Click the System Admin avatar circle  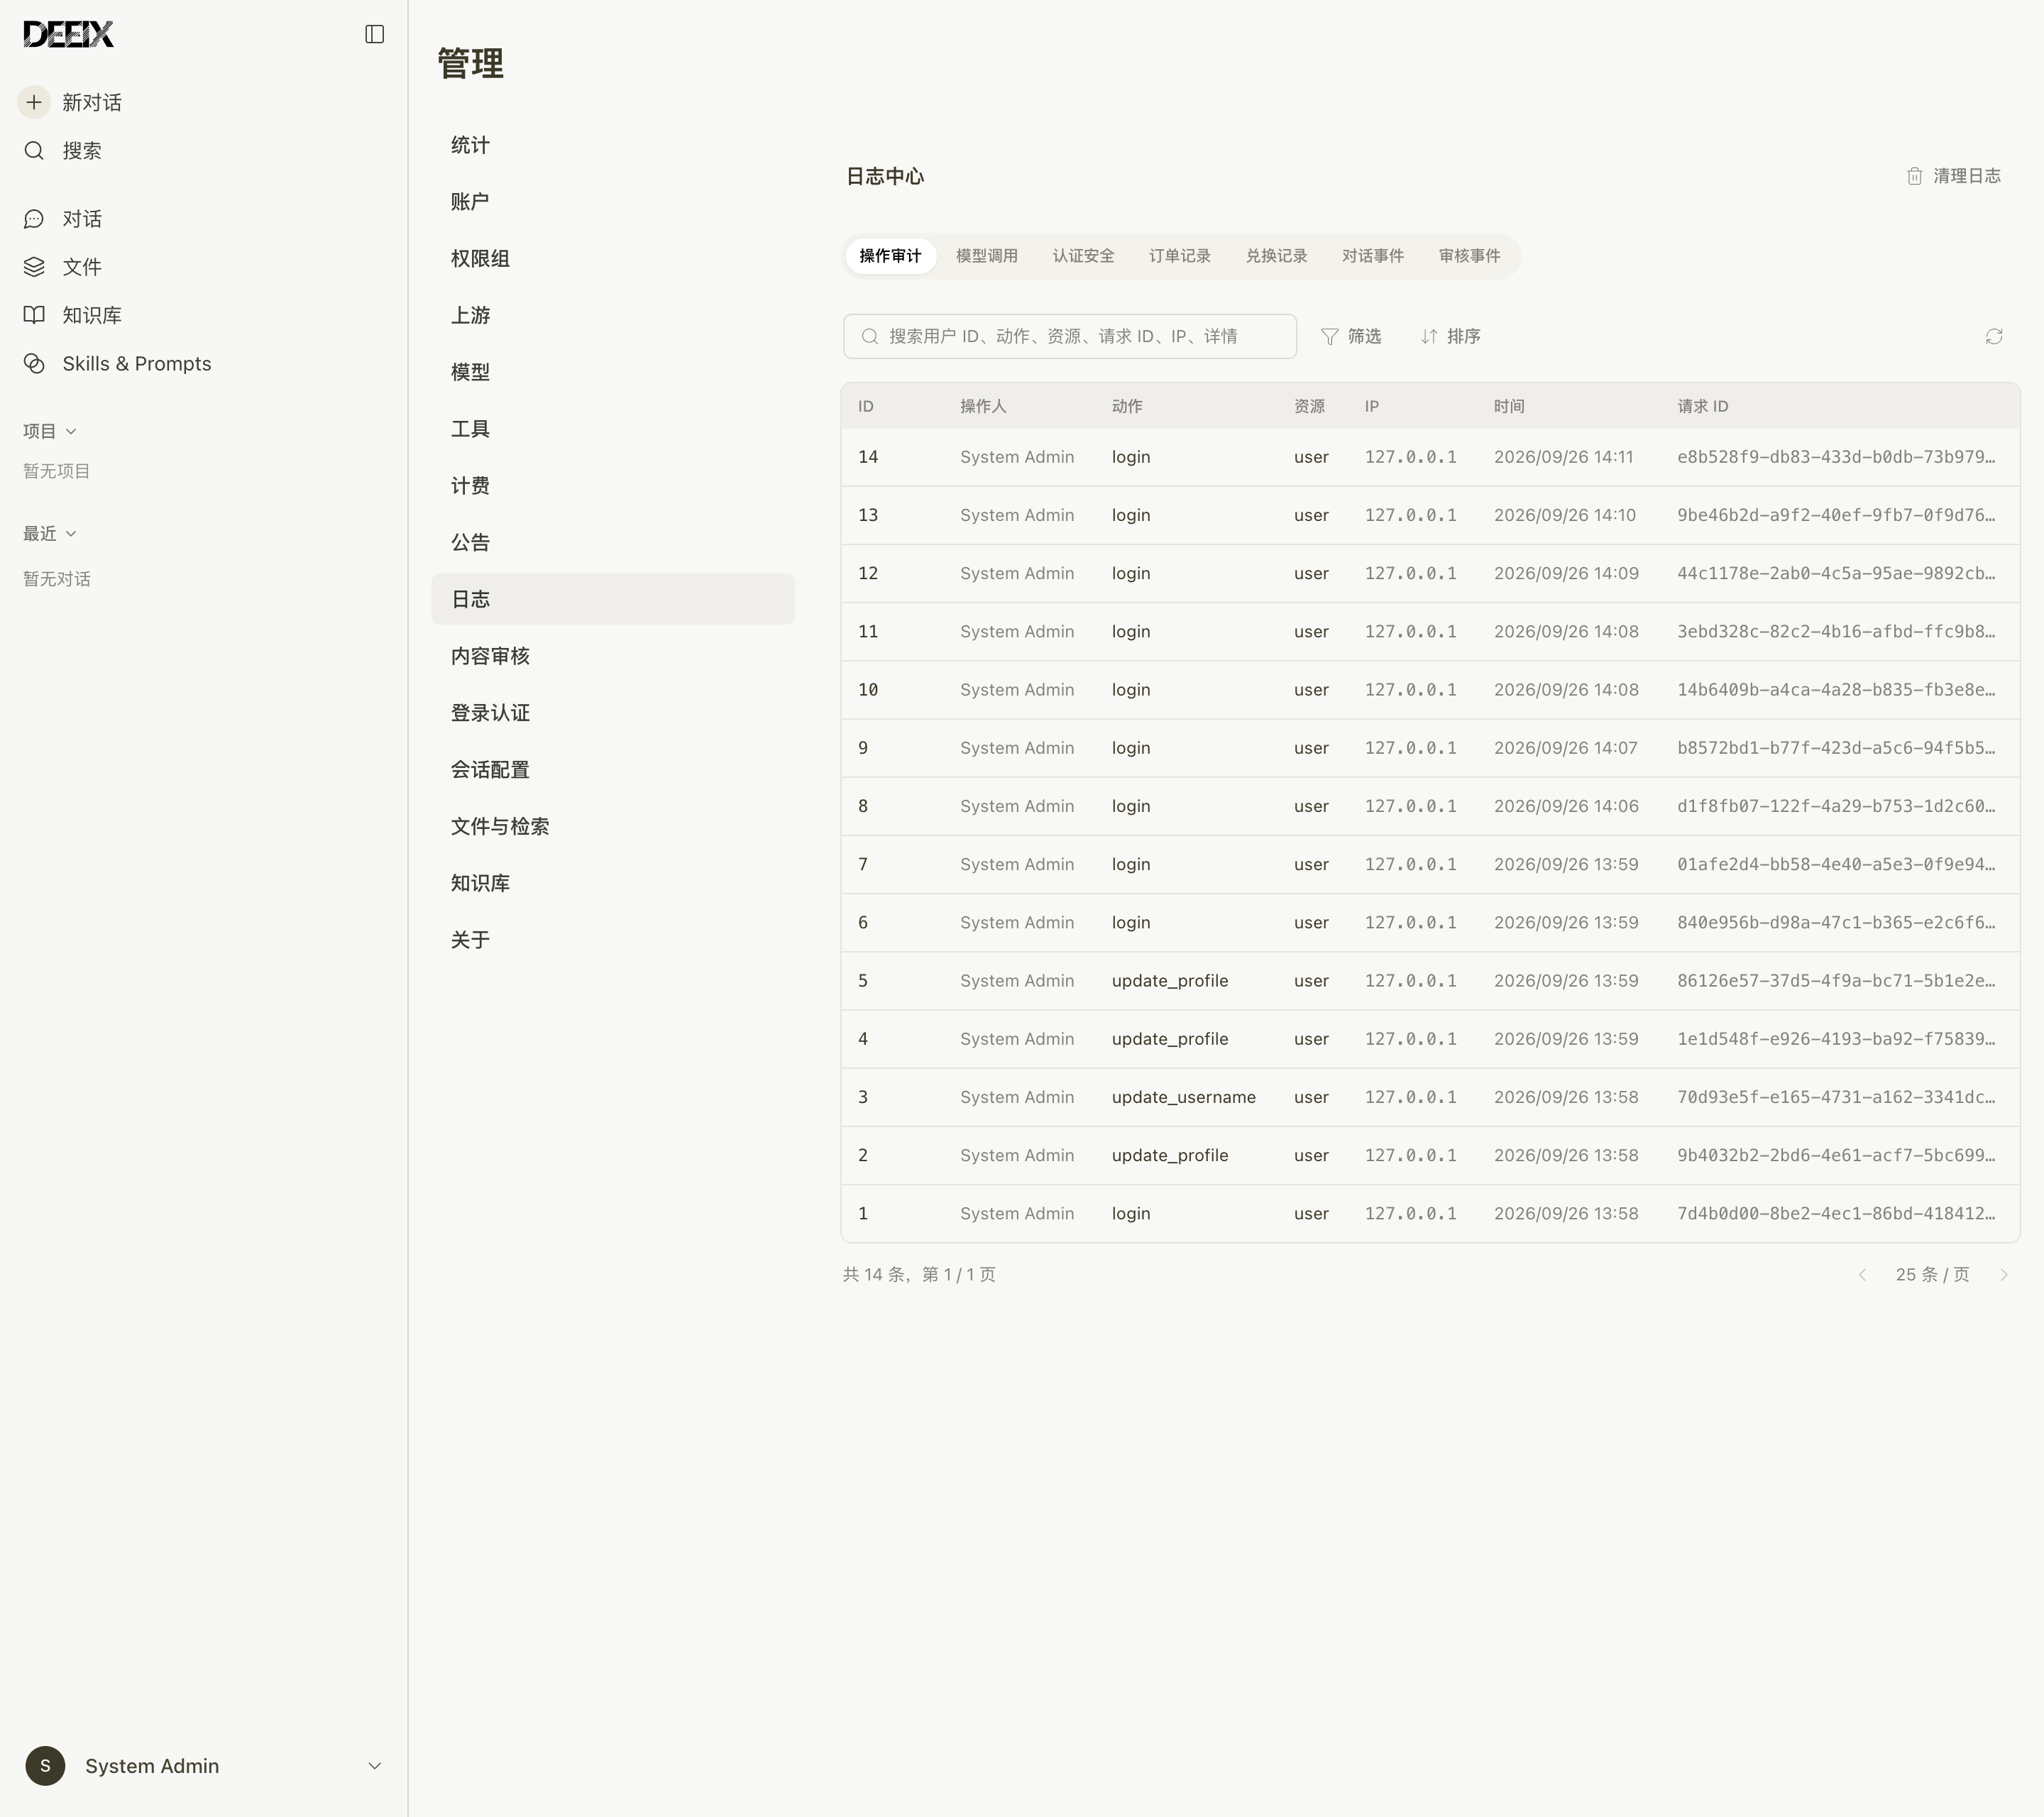pyautogui.click(x=45, y=1766)
